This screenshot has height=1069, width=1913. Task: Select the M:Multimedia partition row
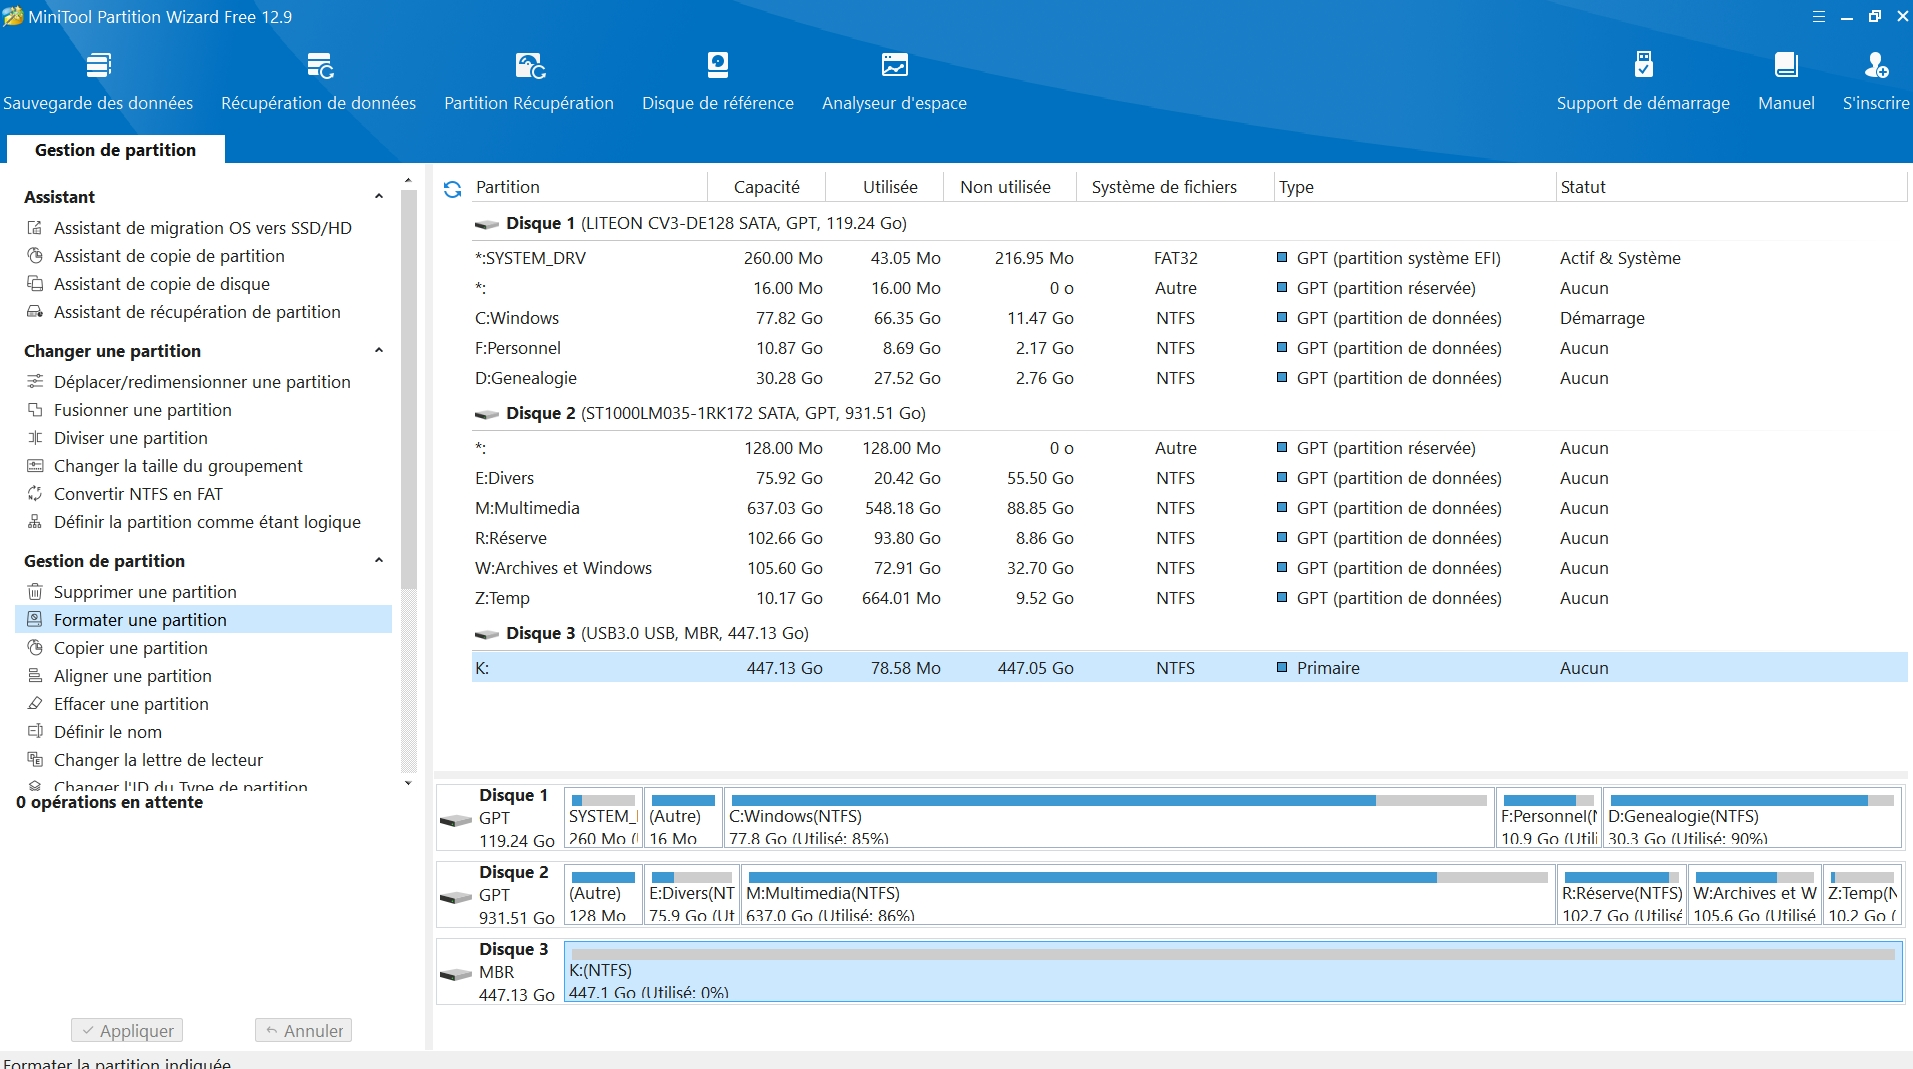tap(1189, 508)
